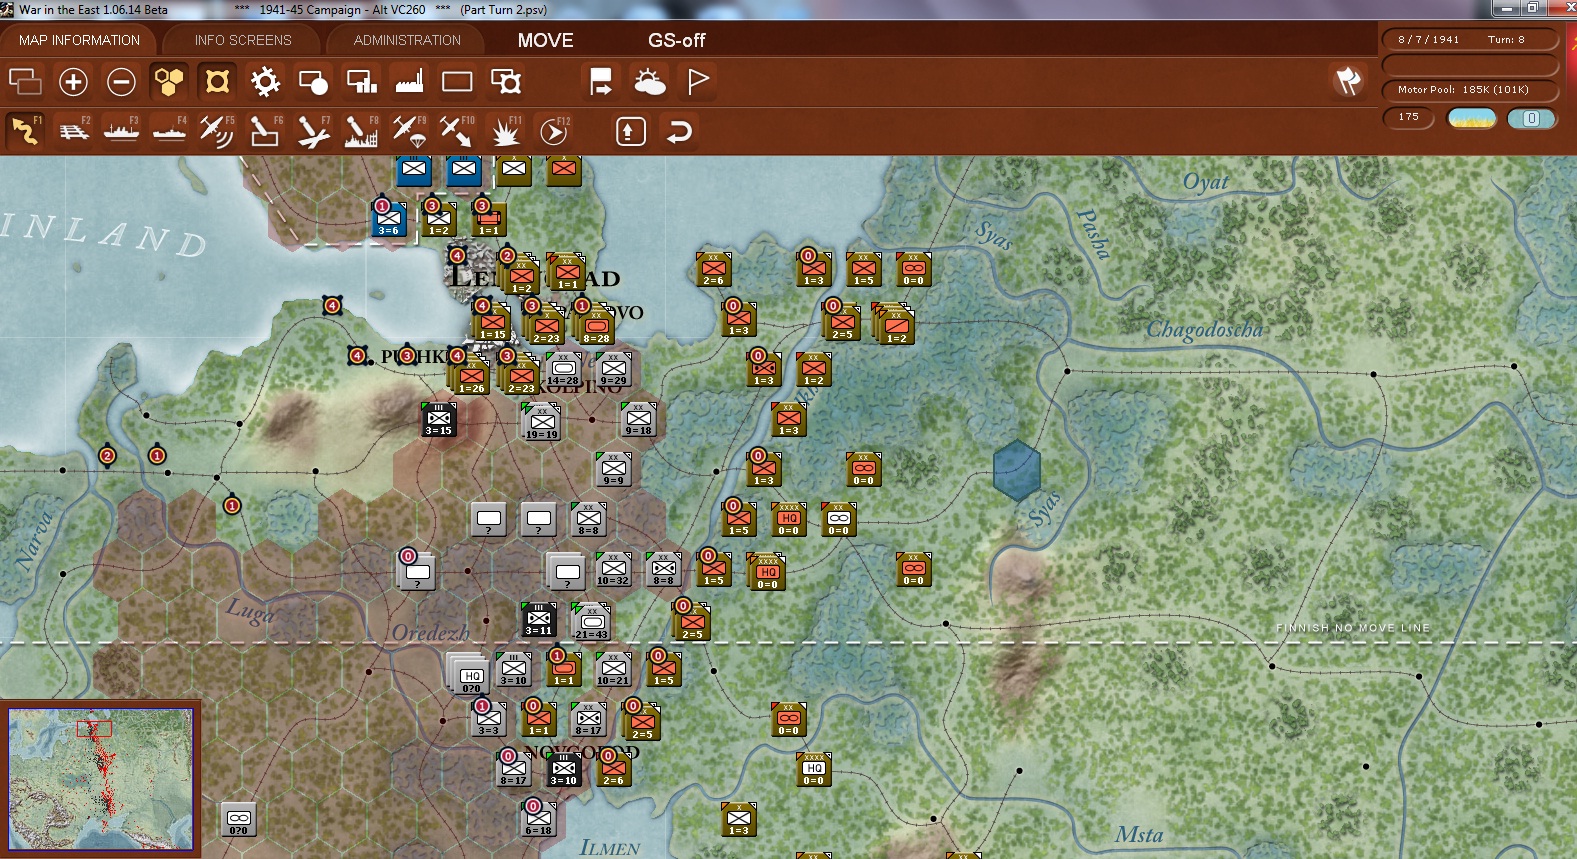Select the black 3=11 unit counter

(x=538, y=620)
